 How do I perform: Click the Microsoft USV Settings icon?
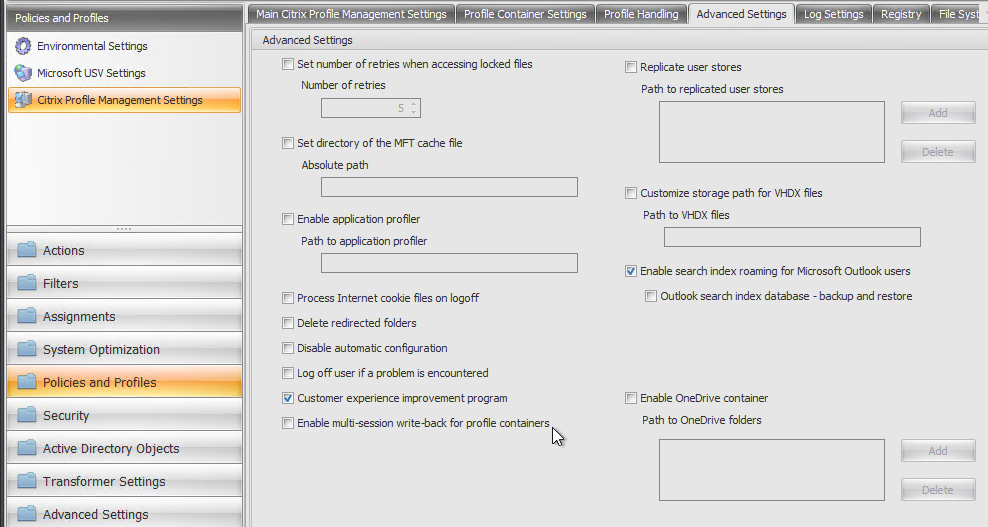click(x=23, y=73)
